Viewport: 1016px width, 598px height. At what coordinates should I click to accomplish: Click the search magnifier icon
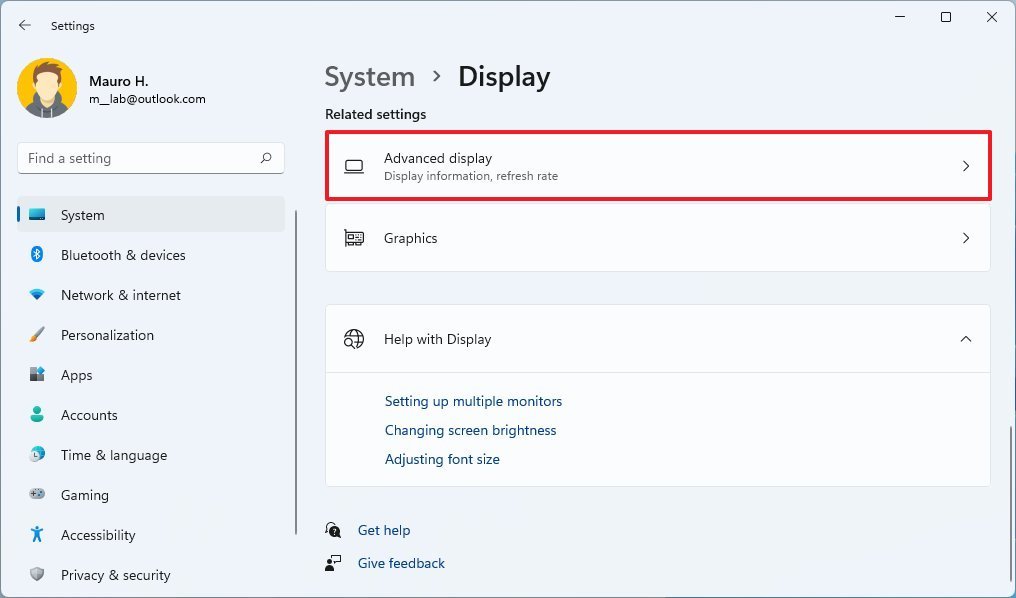tap(266, 158)
